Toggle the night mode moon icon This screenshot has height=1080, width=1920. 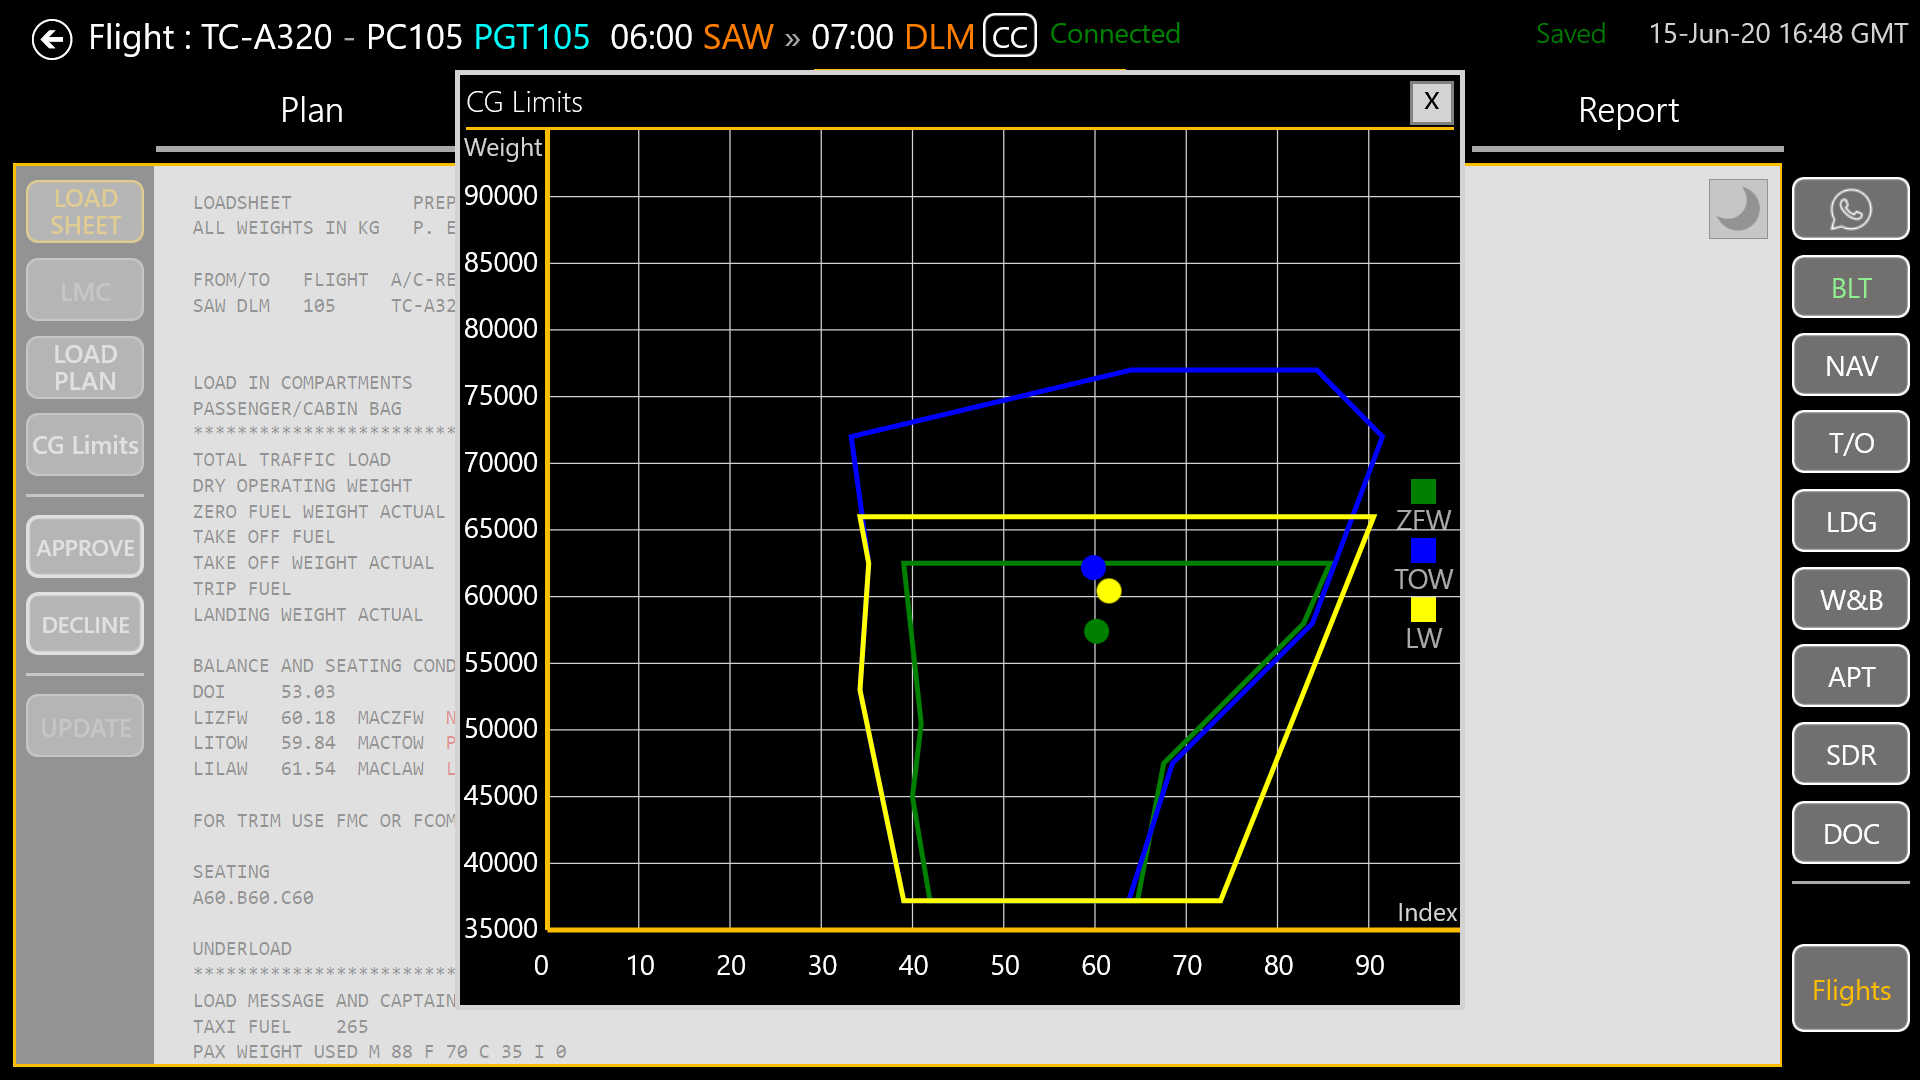[1738, 209]
